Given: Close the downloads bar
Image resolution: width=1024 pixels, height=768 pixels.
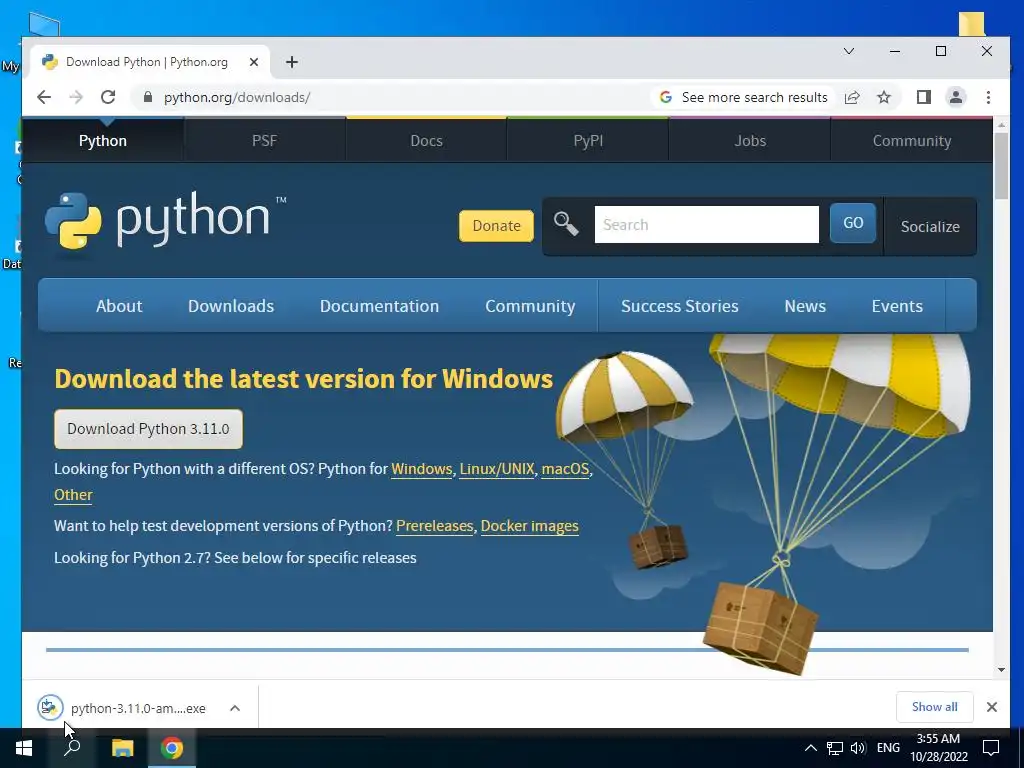Looking at the screenshot, I should 991,707.
